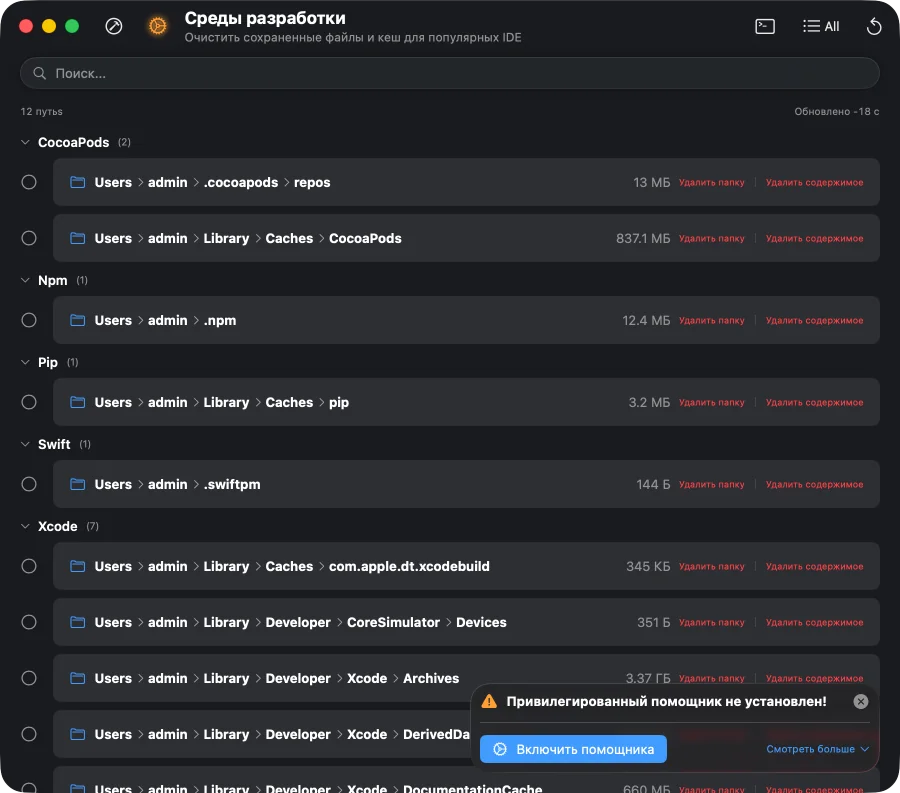Click Удалить содержимое for .npm
The image size is (900, 793).
[x=814, y=320]
